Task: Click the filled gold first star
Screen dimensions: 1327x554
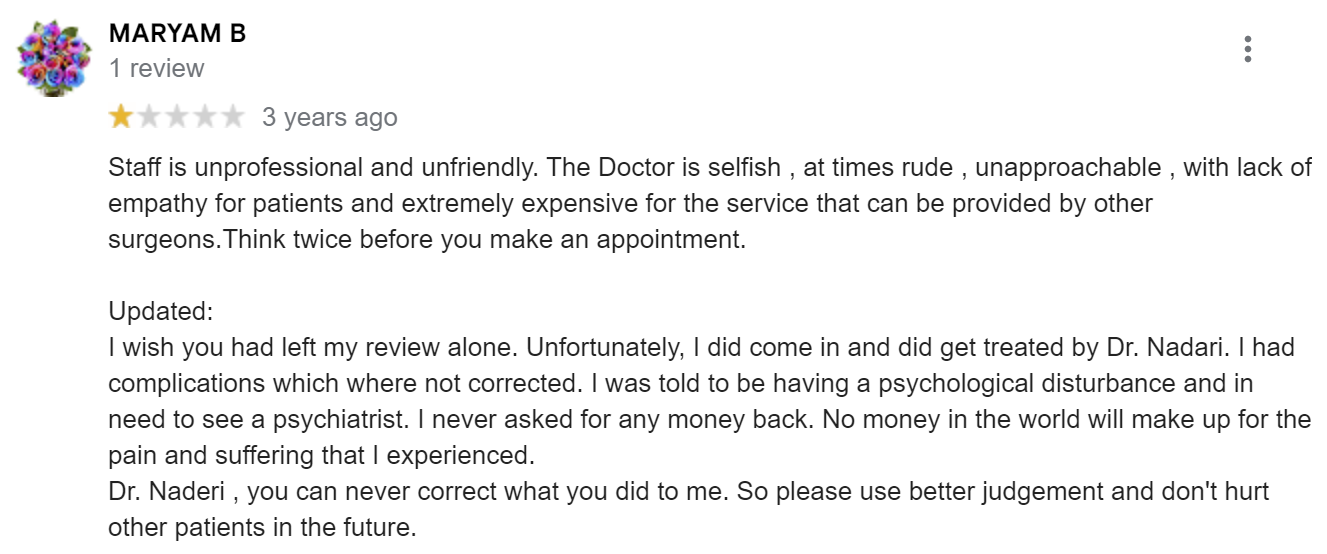Action: pos(121,118)
